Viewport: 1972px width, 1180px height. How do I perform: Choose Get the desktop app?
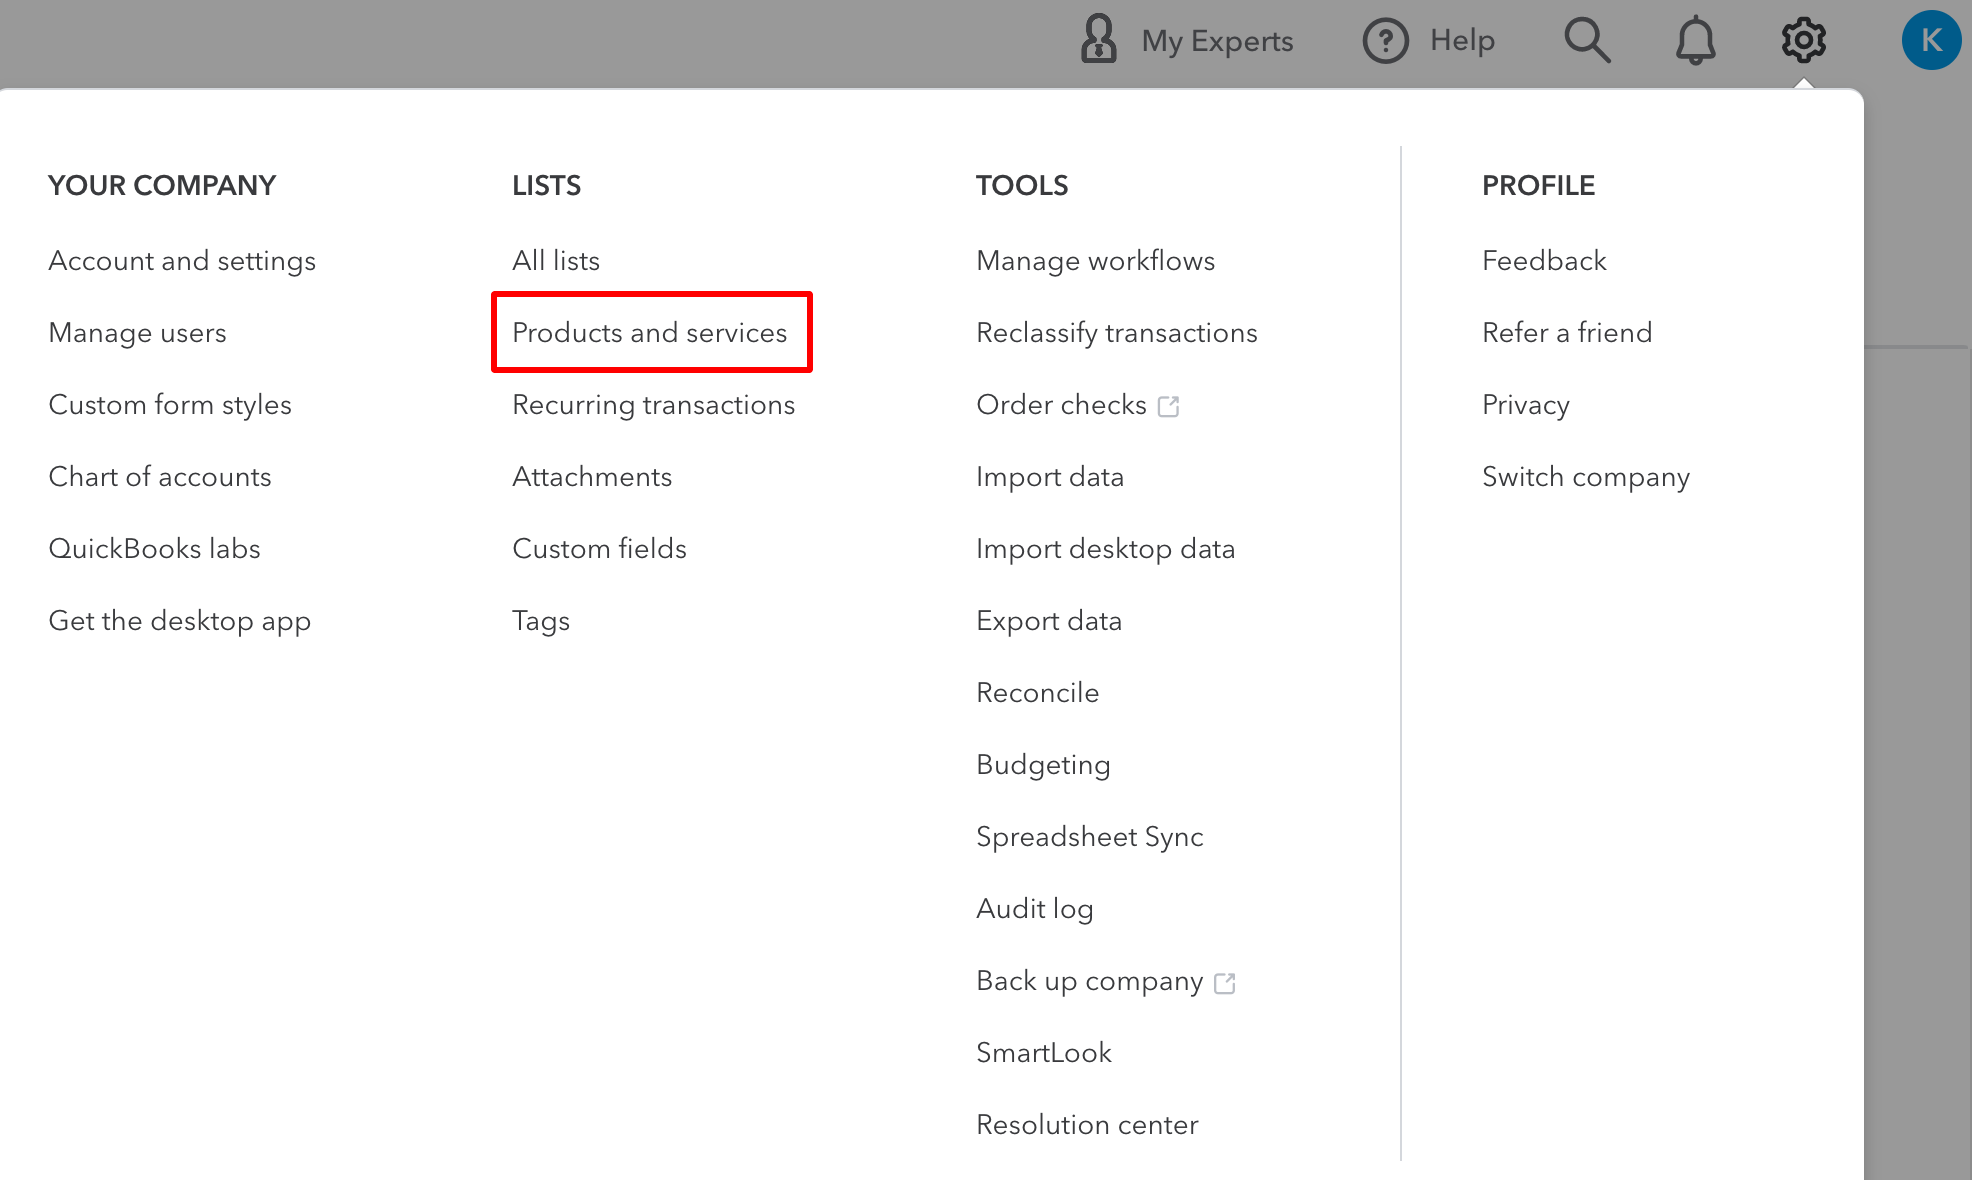pos(180,621)
